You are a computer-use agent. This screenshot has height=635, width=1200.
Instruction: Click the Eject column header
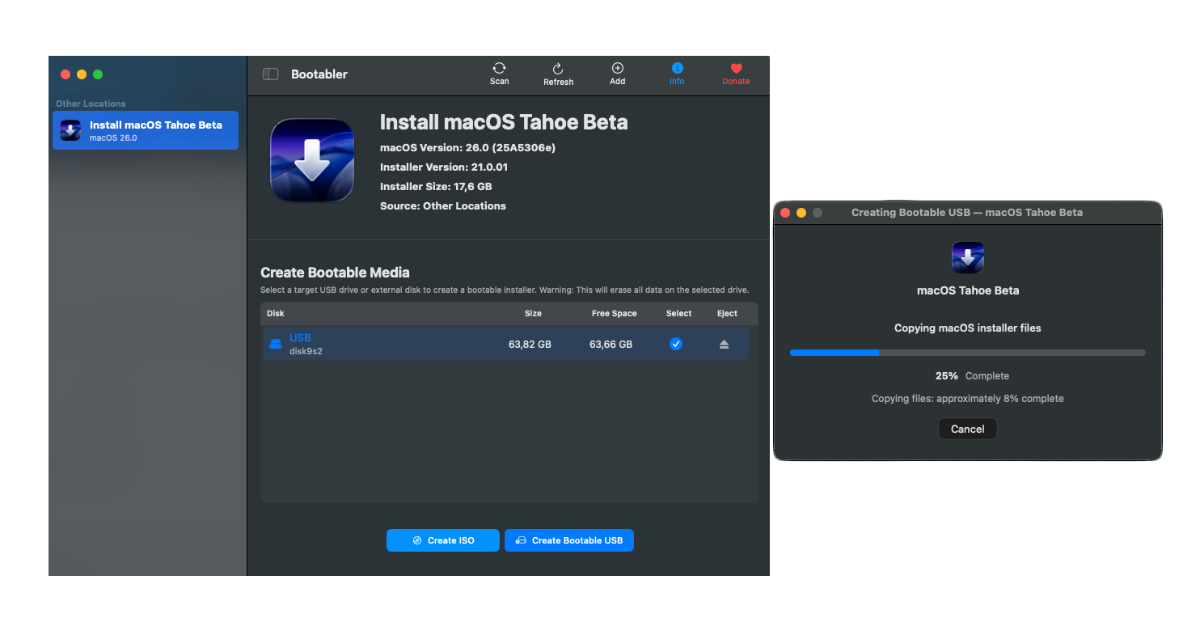(727, 314)
